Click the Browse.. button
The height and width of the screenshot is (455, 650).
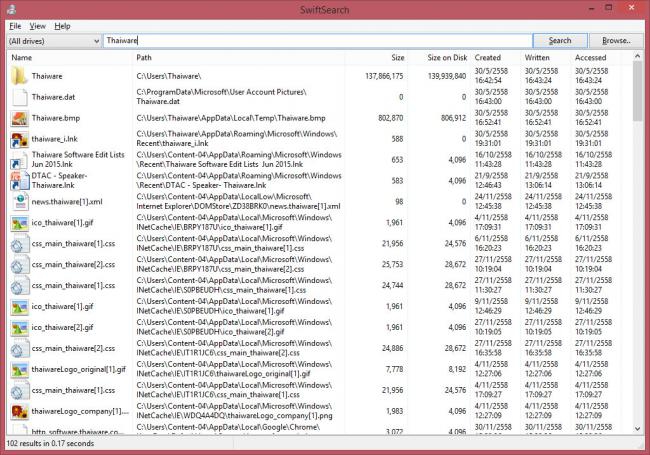pyautogui.click(x=616, y=41)
